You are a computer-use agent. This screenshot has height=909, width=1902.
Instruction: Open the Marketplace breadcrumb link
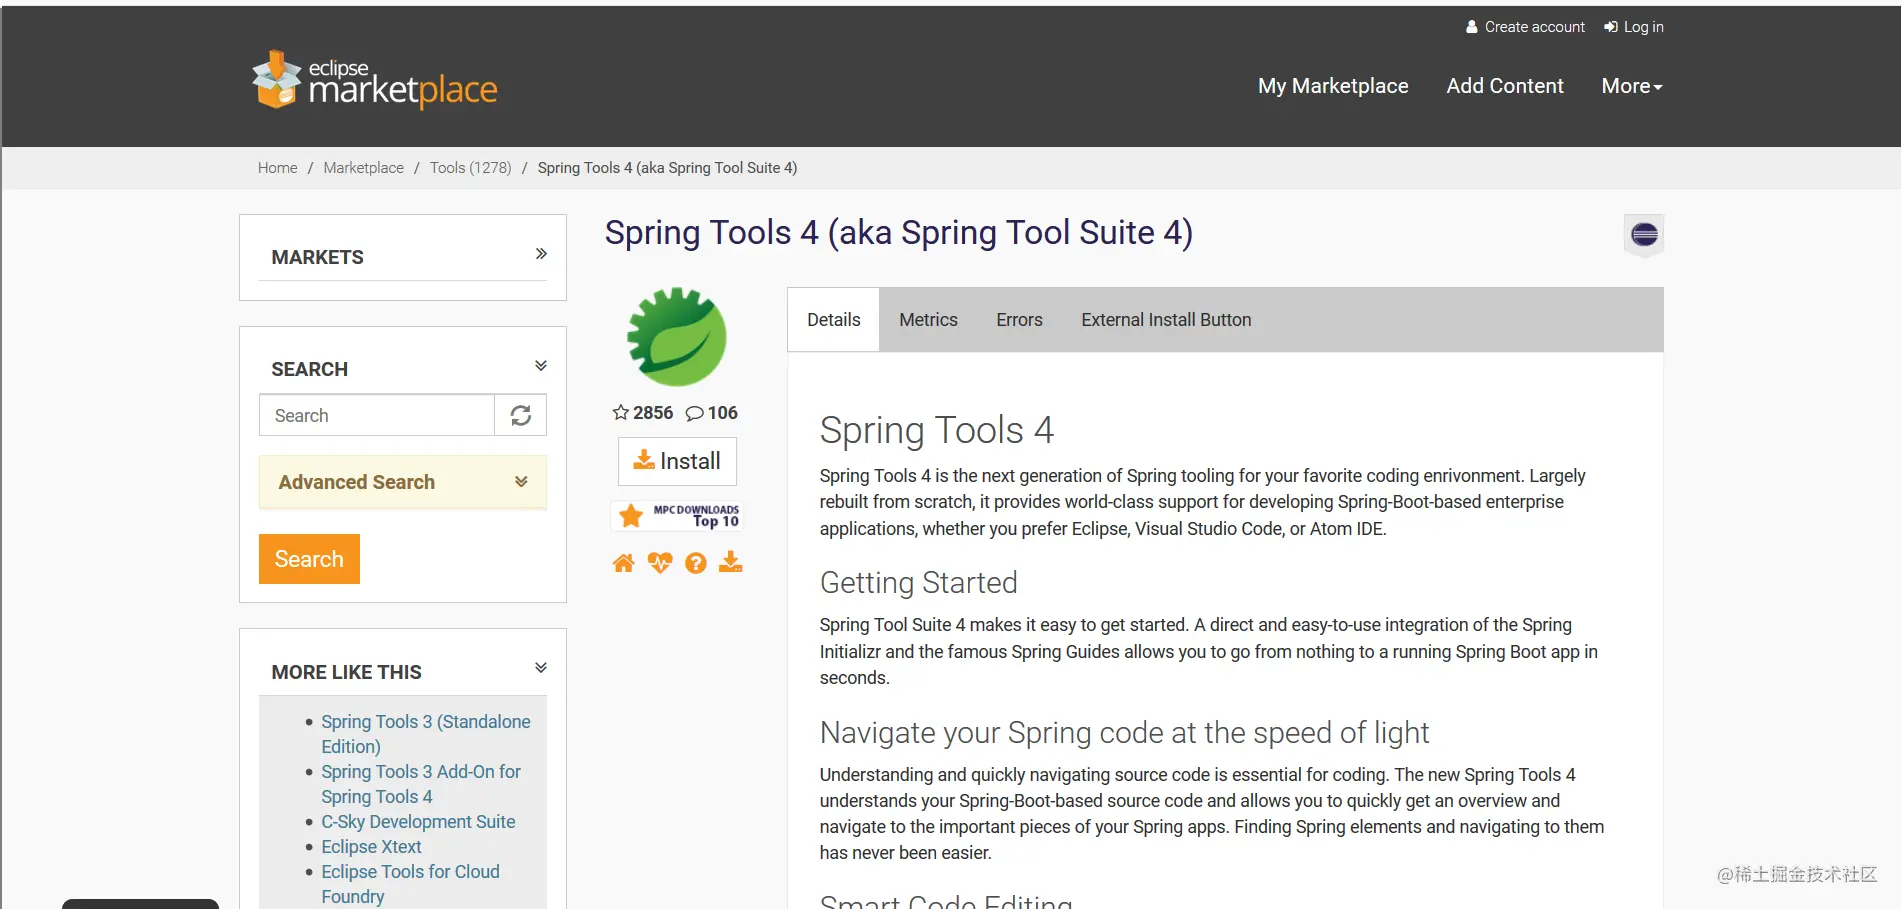[363, 168]
